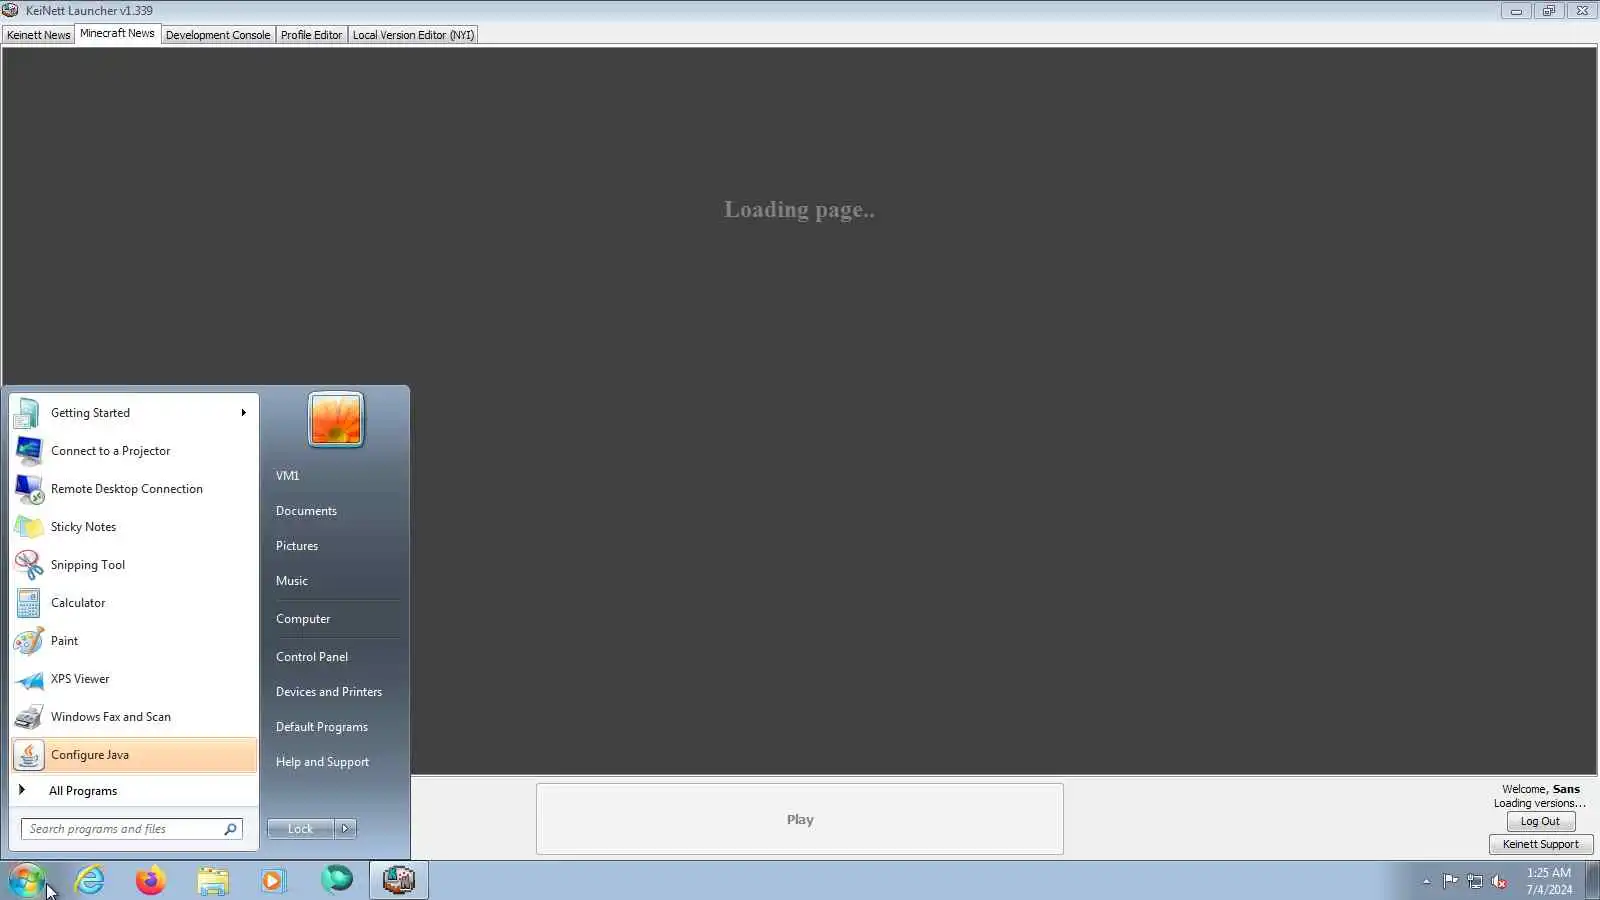1600x900 pixels.
Task: Open Internet Explorer from the taskbar
Action: pyautogui.click(x=90, y=880)
